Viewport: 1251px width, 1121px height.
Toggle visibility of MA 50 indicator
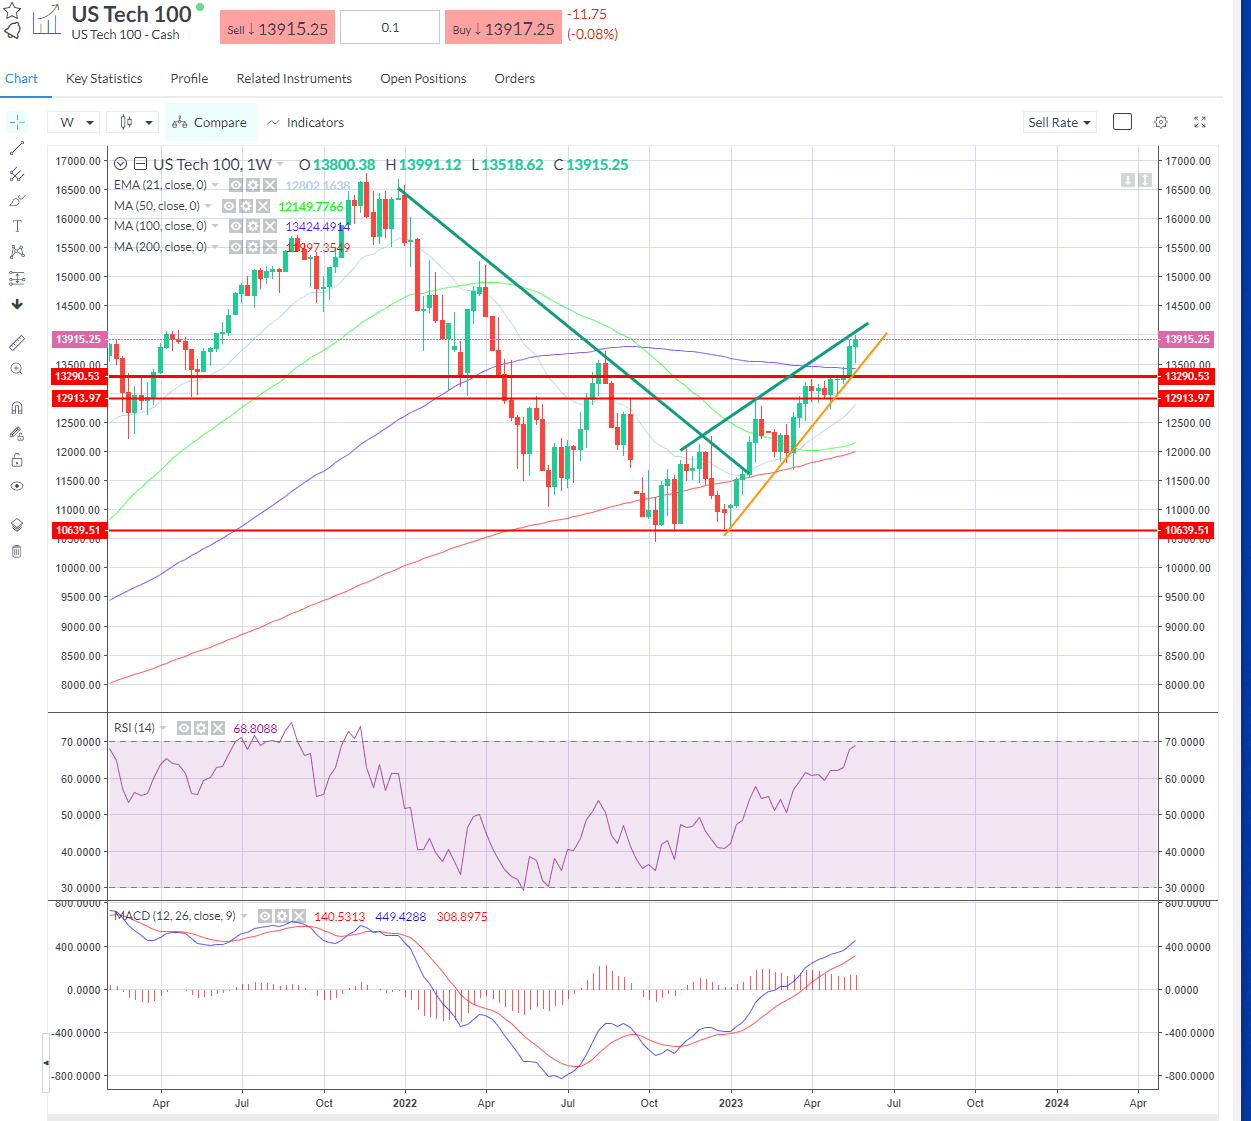click(x=228, y=206)
